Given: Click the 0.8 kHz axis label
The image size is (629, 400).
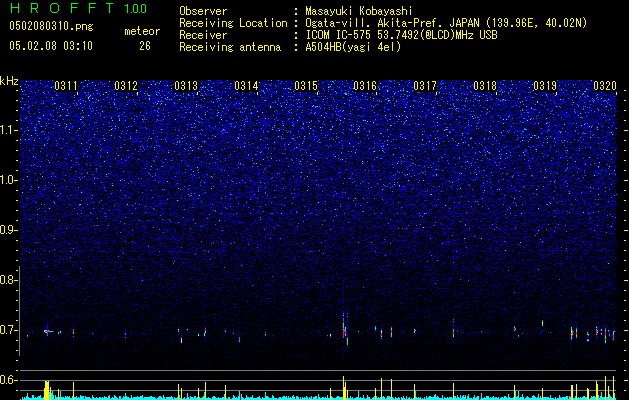Looking at the screenshot, I should pos(9,280).
